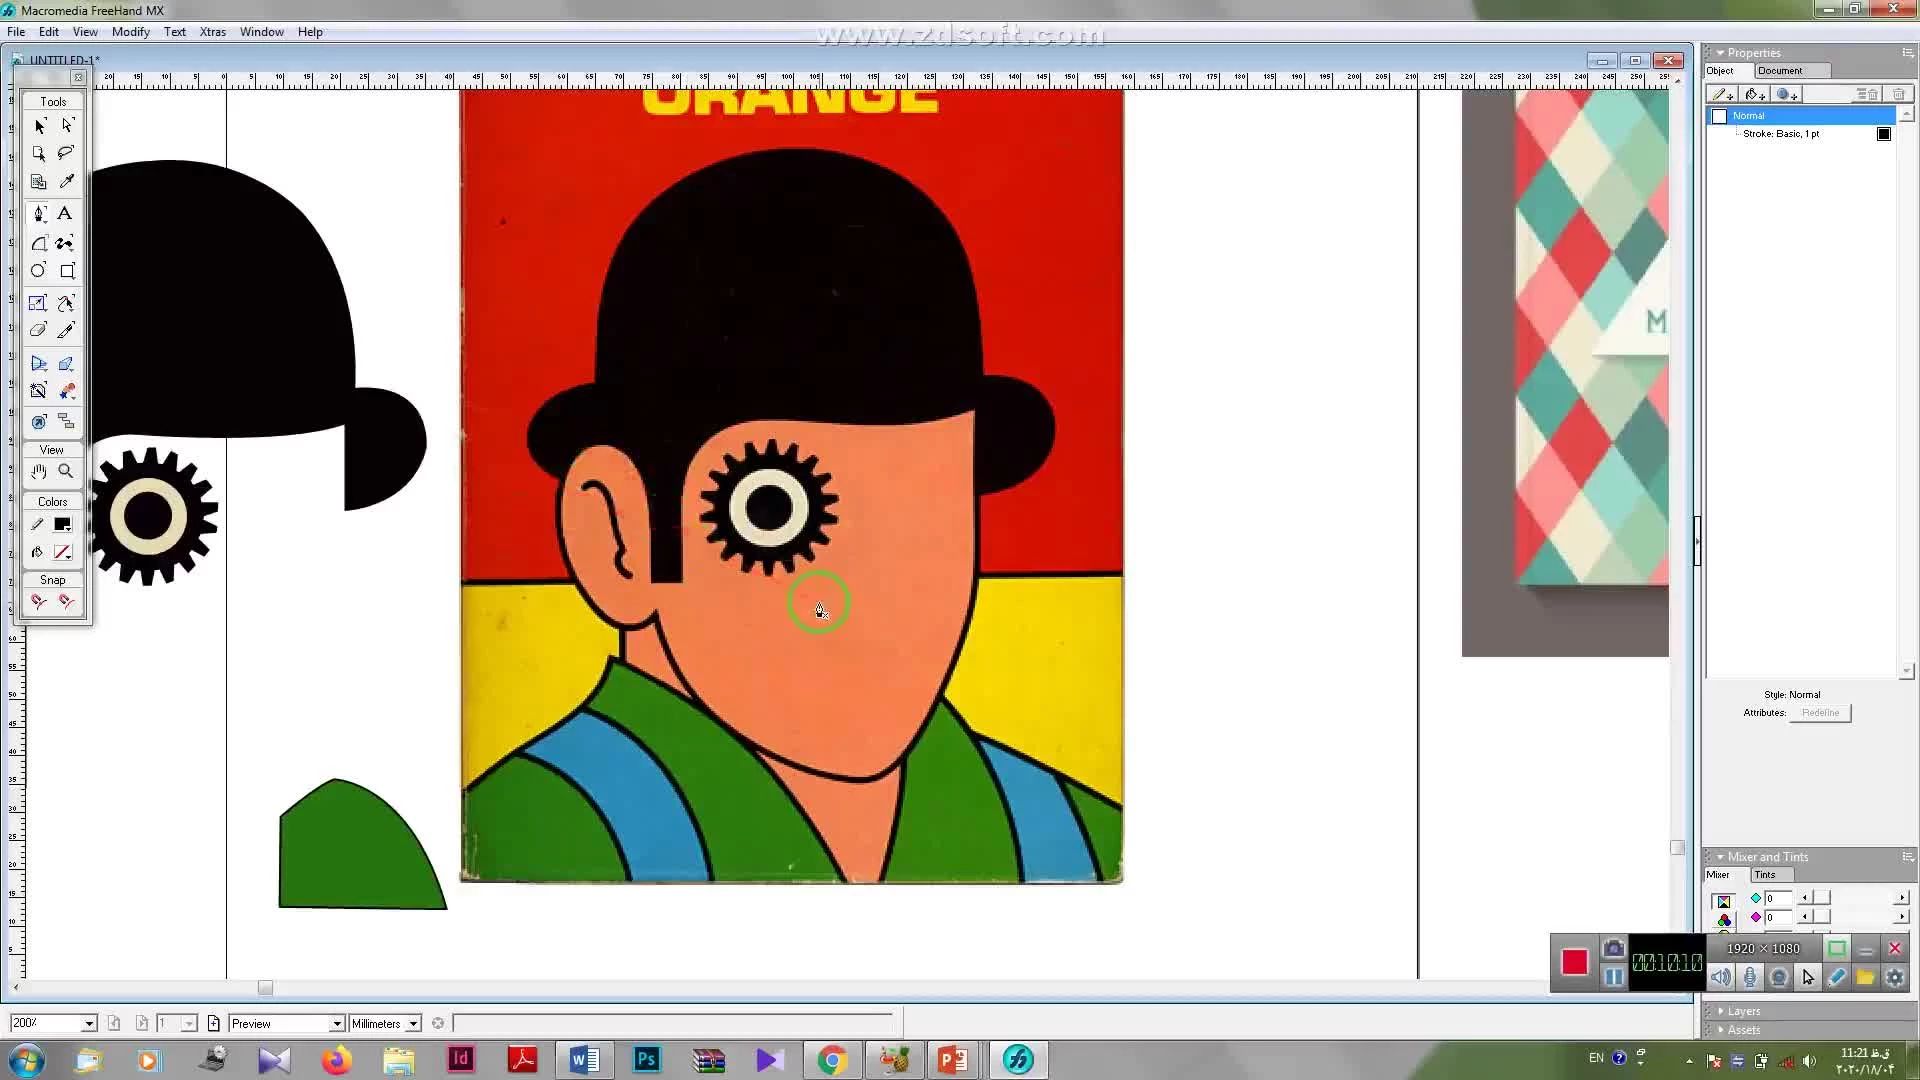Screen dimensions: 1920x1080
Task: Select the Knife tool
Action: [66, 330]
